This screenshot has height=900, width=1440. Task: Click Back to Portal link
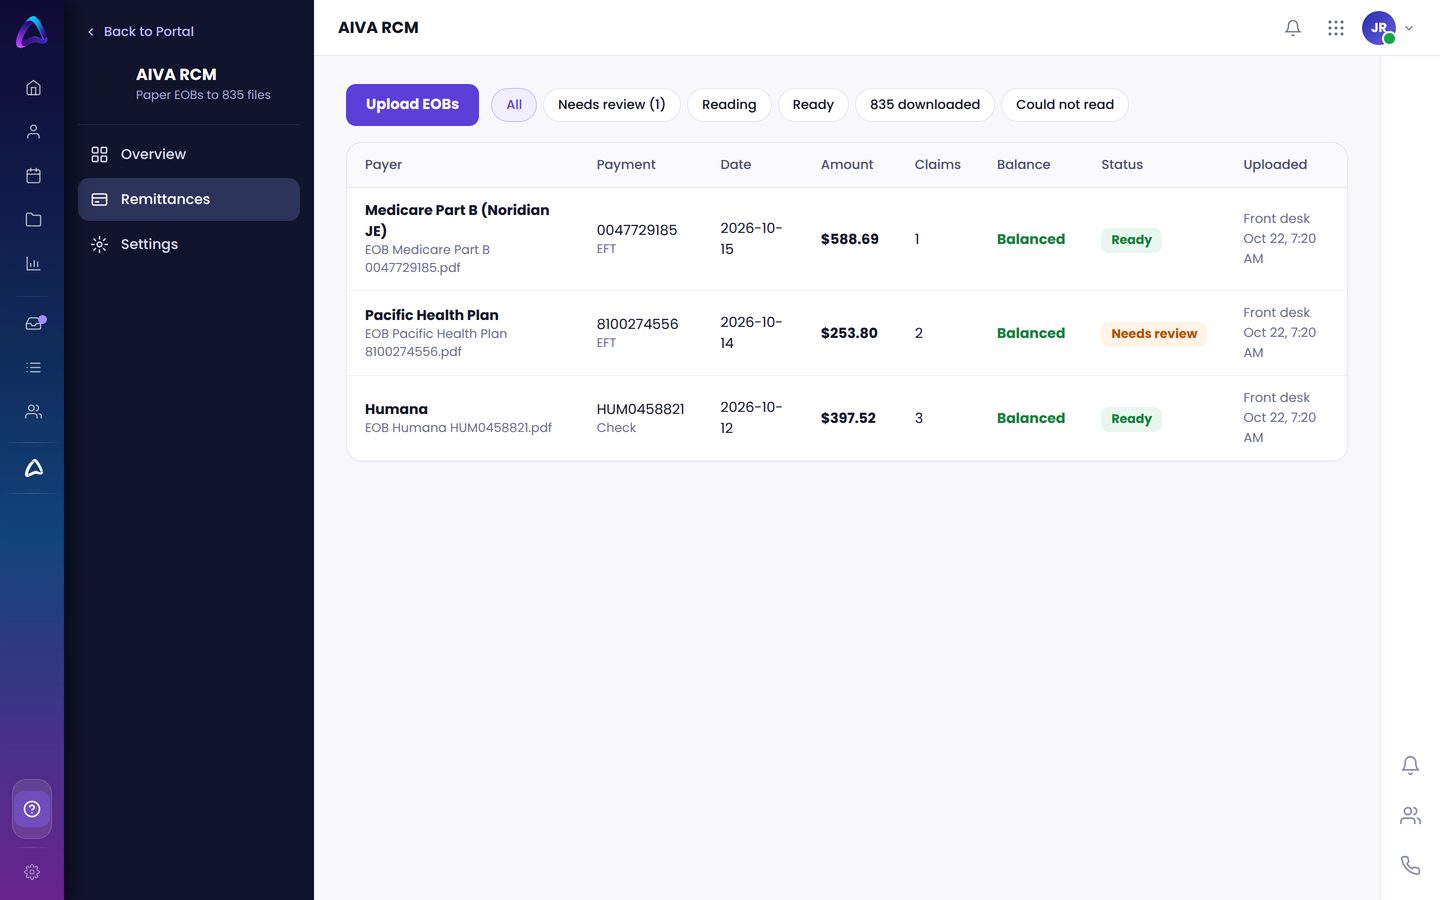coord(140,31)
